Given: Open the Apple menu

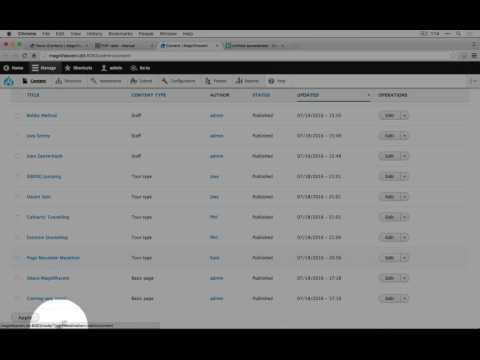Looking at the screenshot, I should pos(9,34).
